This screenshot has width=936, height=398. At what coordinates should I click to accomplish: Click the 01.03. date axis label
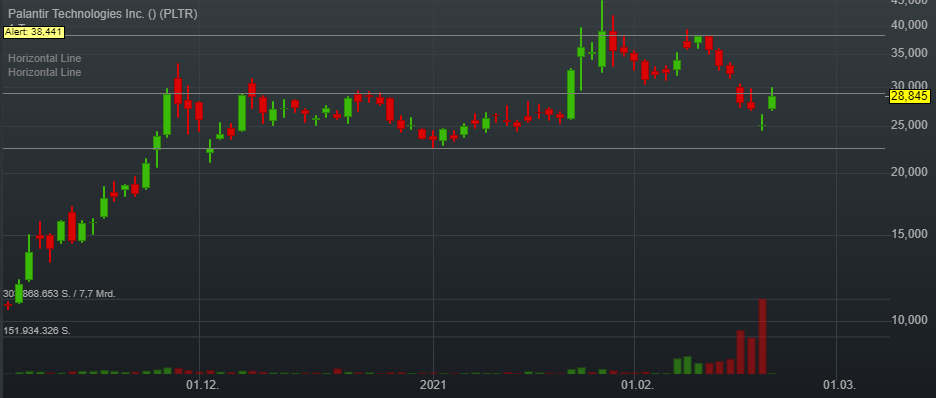[x=838, y=384]
